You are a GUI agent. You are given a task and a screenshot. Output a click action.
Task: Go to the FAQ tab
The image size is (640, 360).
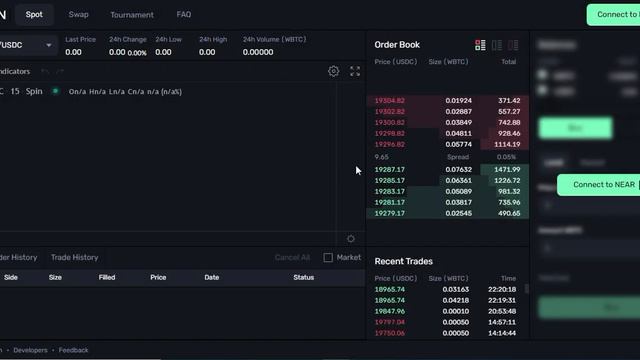tap(184, 15)
